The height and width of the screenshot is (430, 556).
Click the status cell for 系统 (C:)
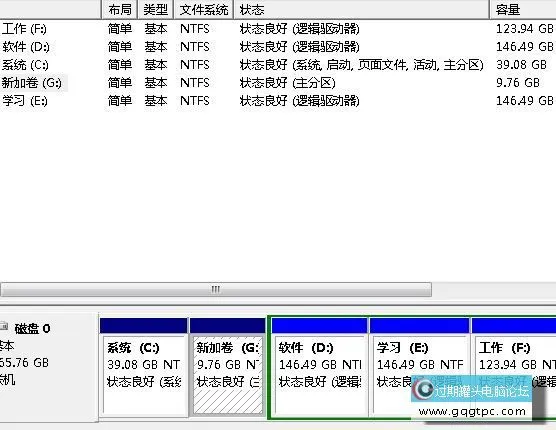pyautogui.click(x=361, y=65)
